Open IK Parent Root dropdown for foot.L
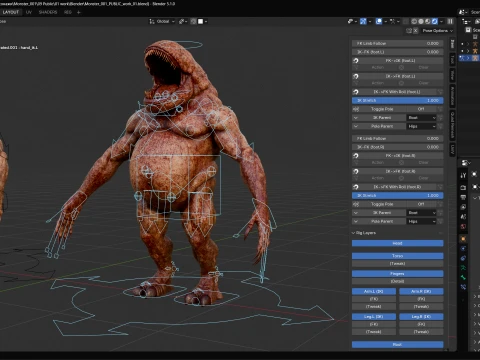Viewport: 480px width, 360px height. pyautogui.click(x=422, y=118)
